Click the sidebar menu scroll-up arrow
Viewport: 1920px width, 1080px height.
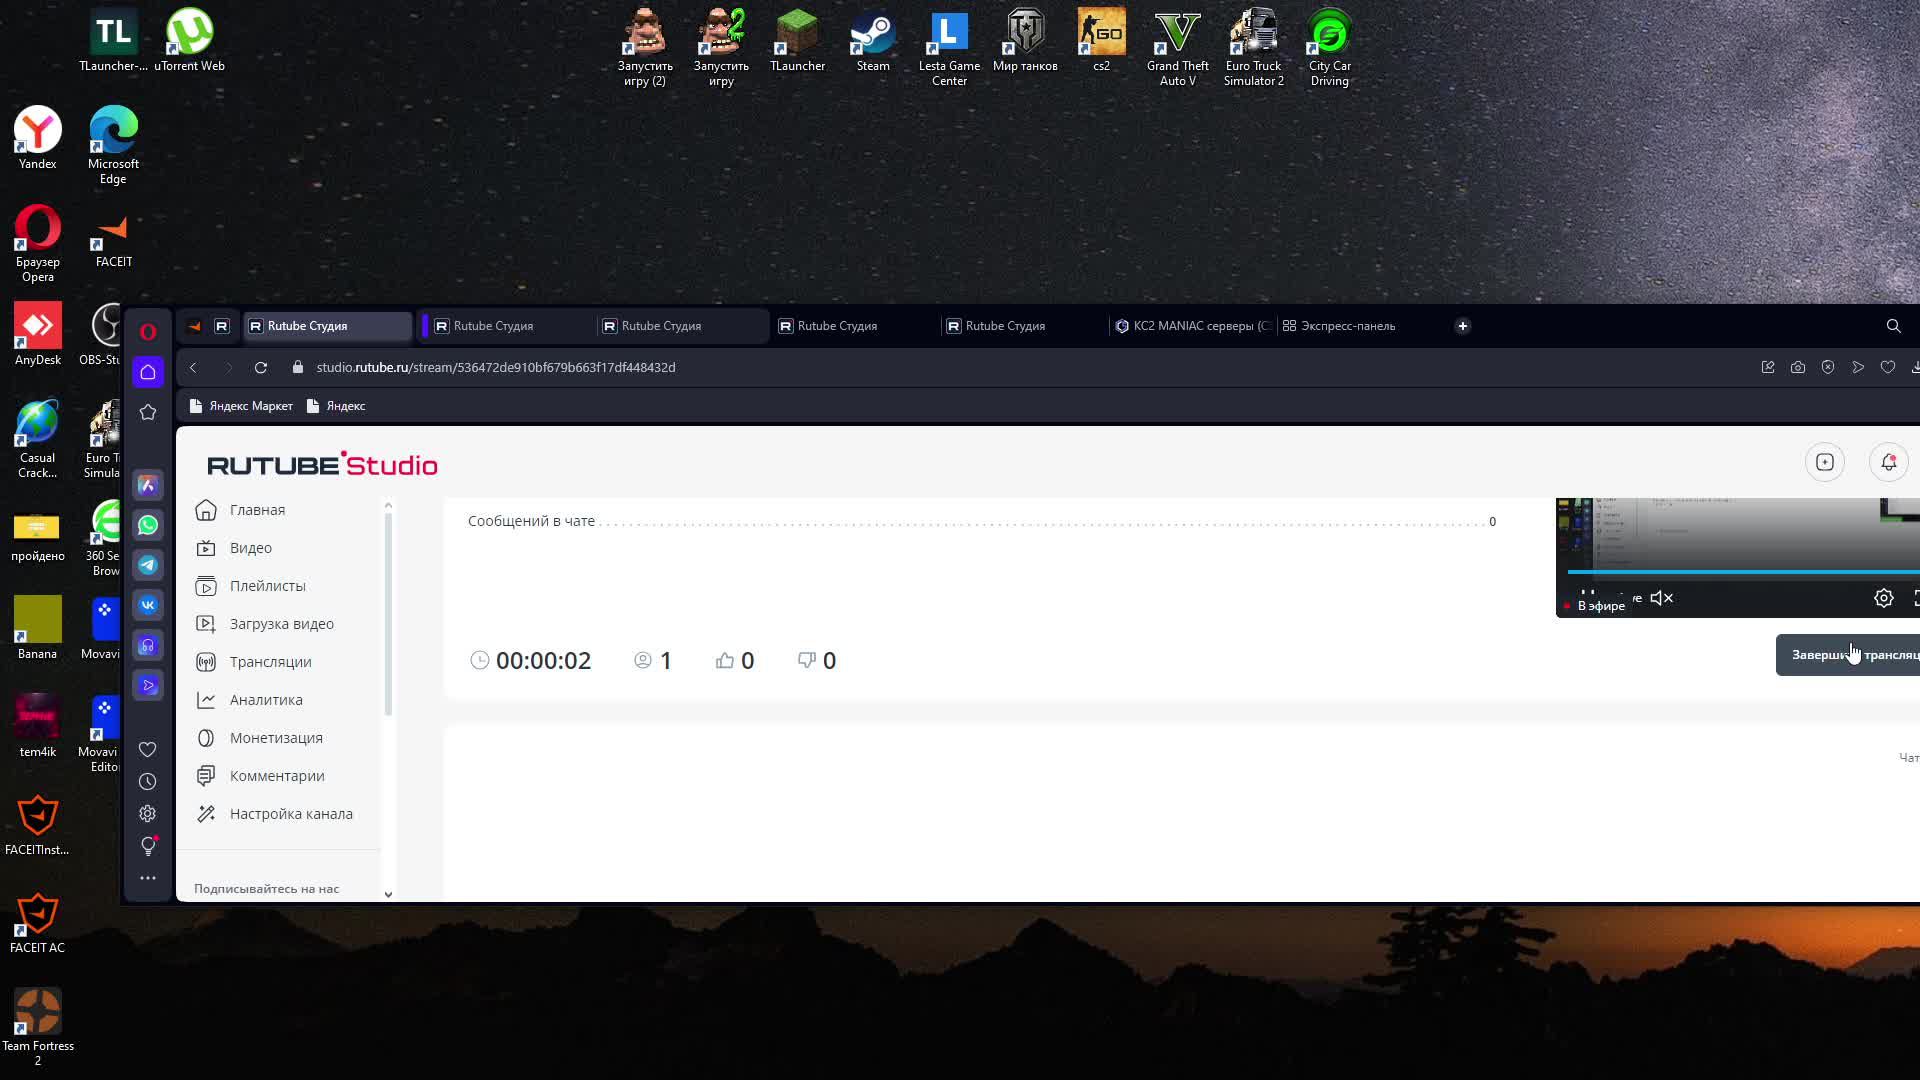(x=388, y=505)
